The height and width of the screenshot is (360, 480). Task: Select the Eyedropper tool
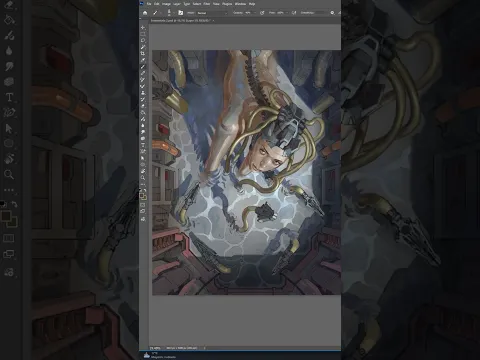tap(143, 60)
